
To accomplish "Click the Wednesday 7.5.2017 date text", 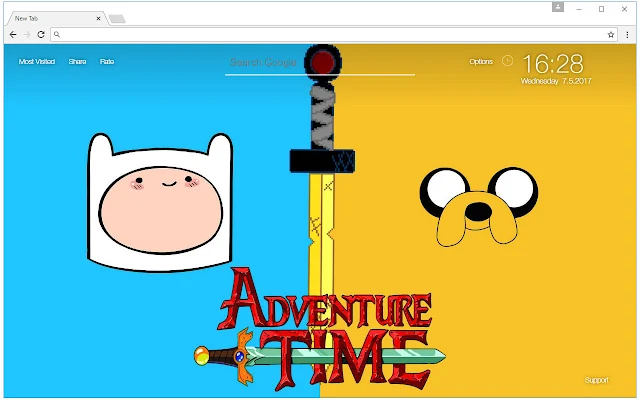I will point(556,81).
